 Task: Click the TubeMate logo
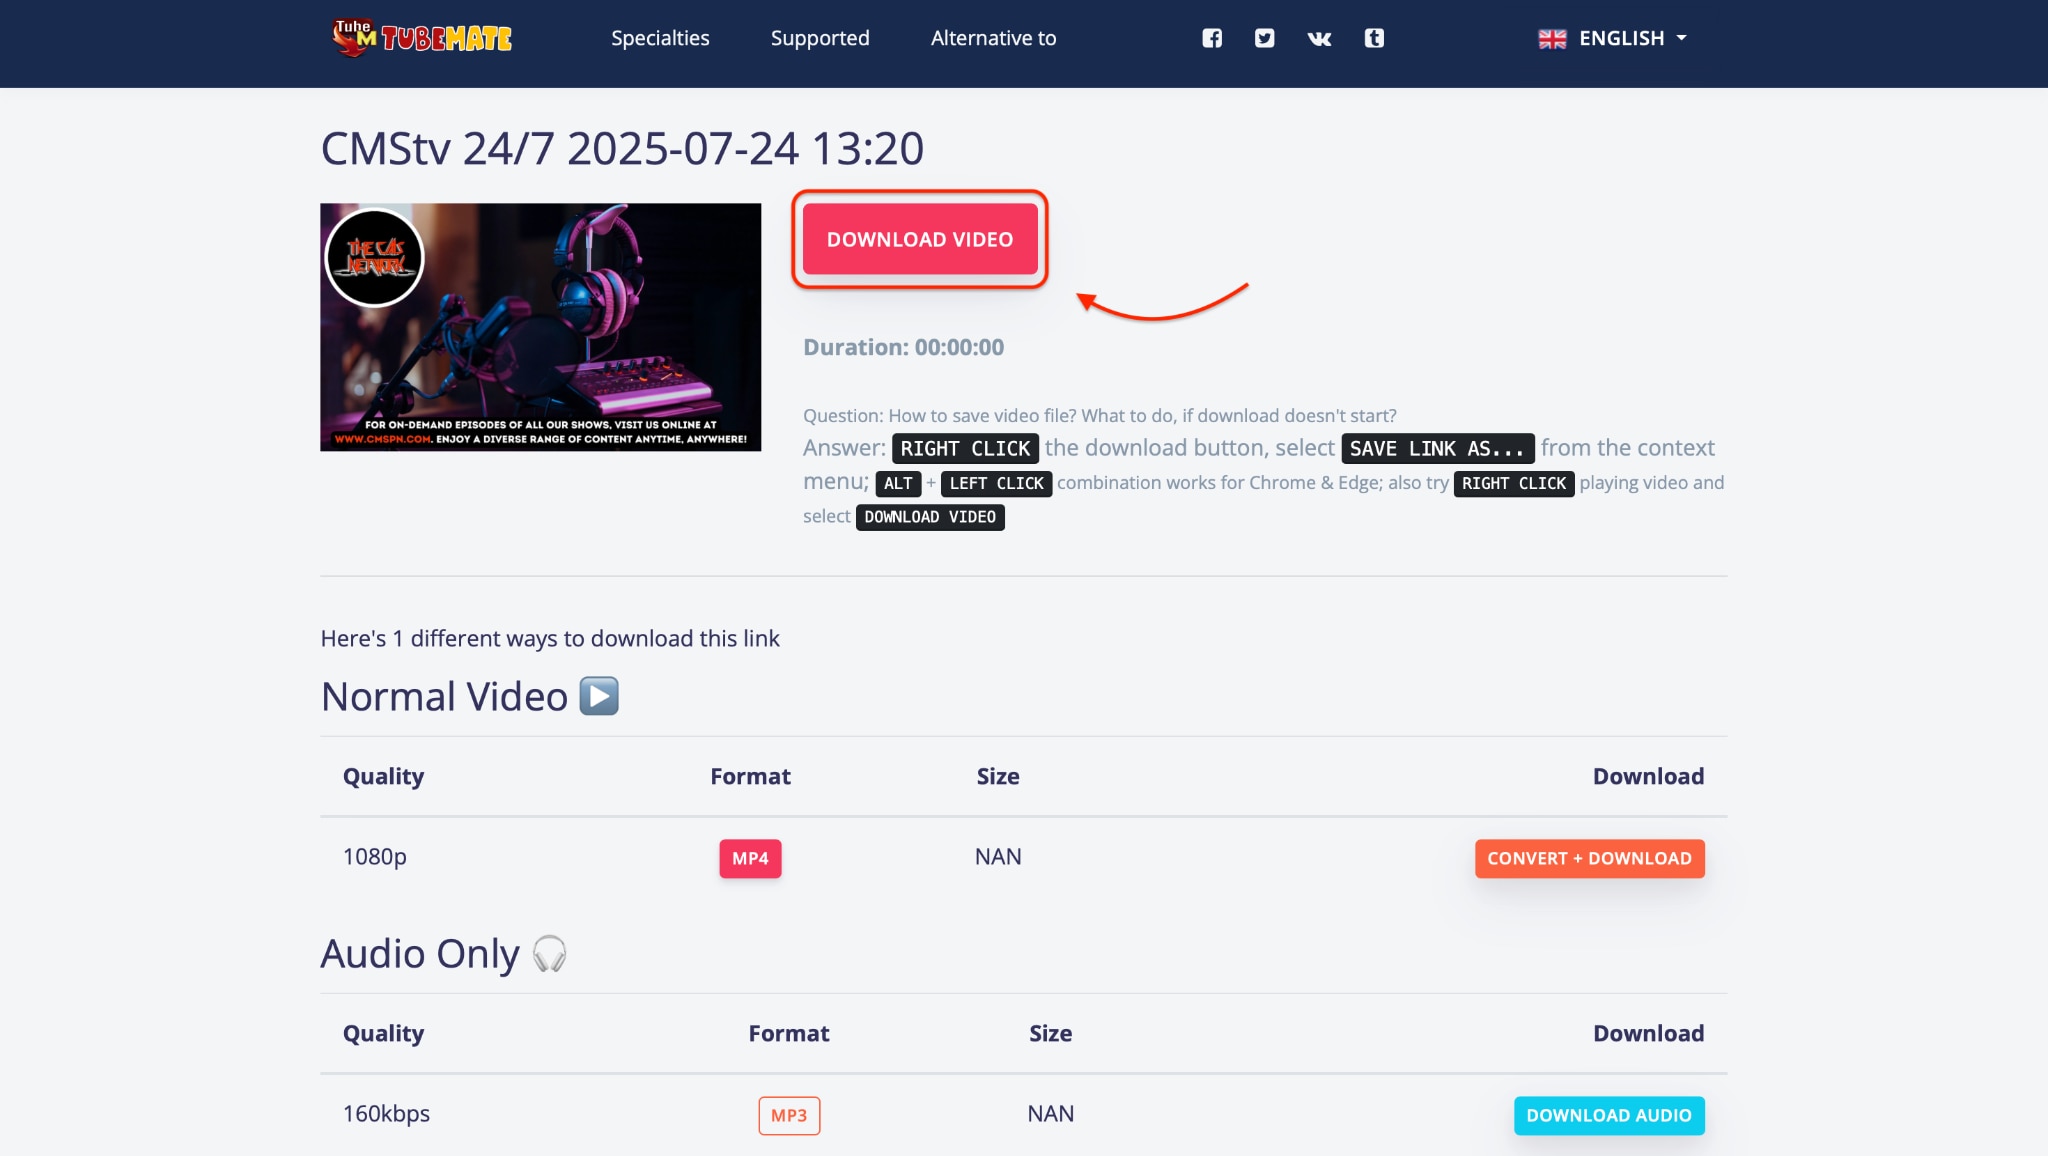click(x=420, y=38)
